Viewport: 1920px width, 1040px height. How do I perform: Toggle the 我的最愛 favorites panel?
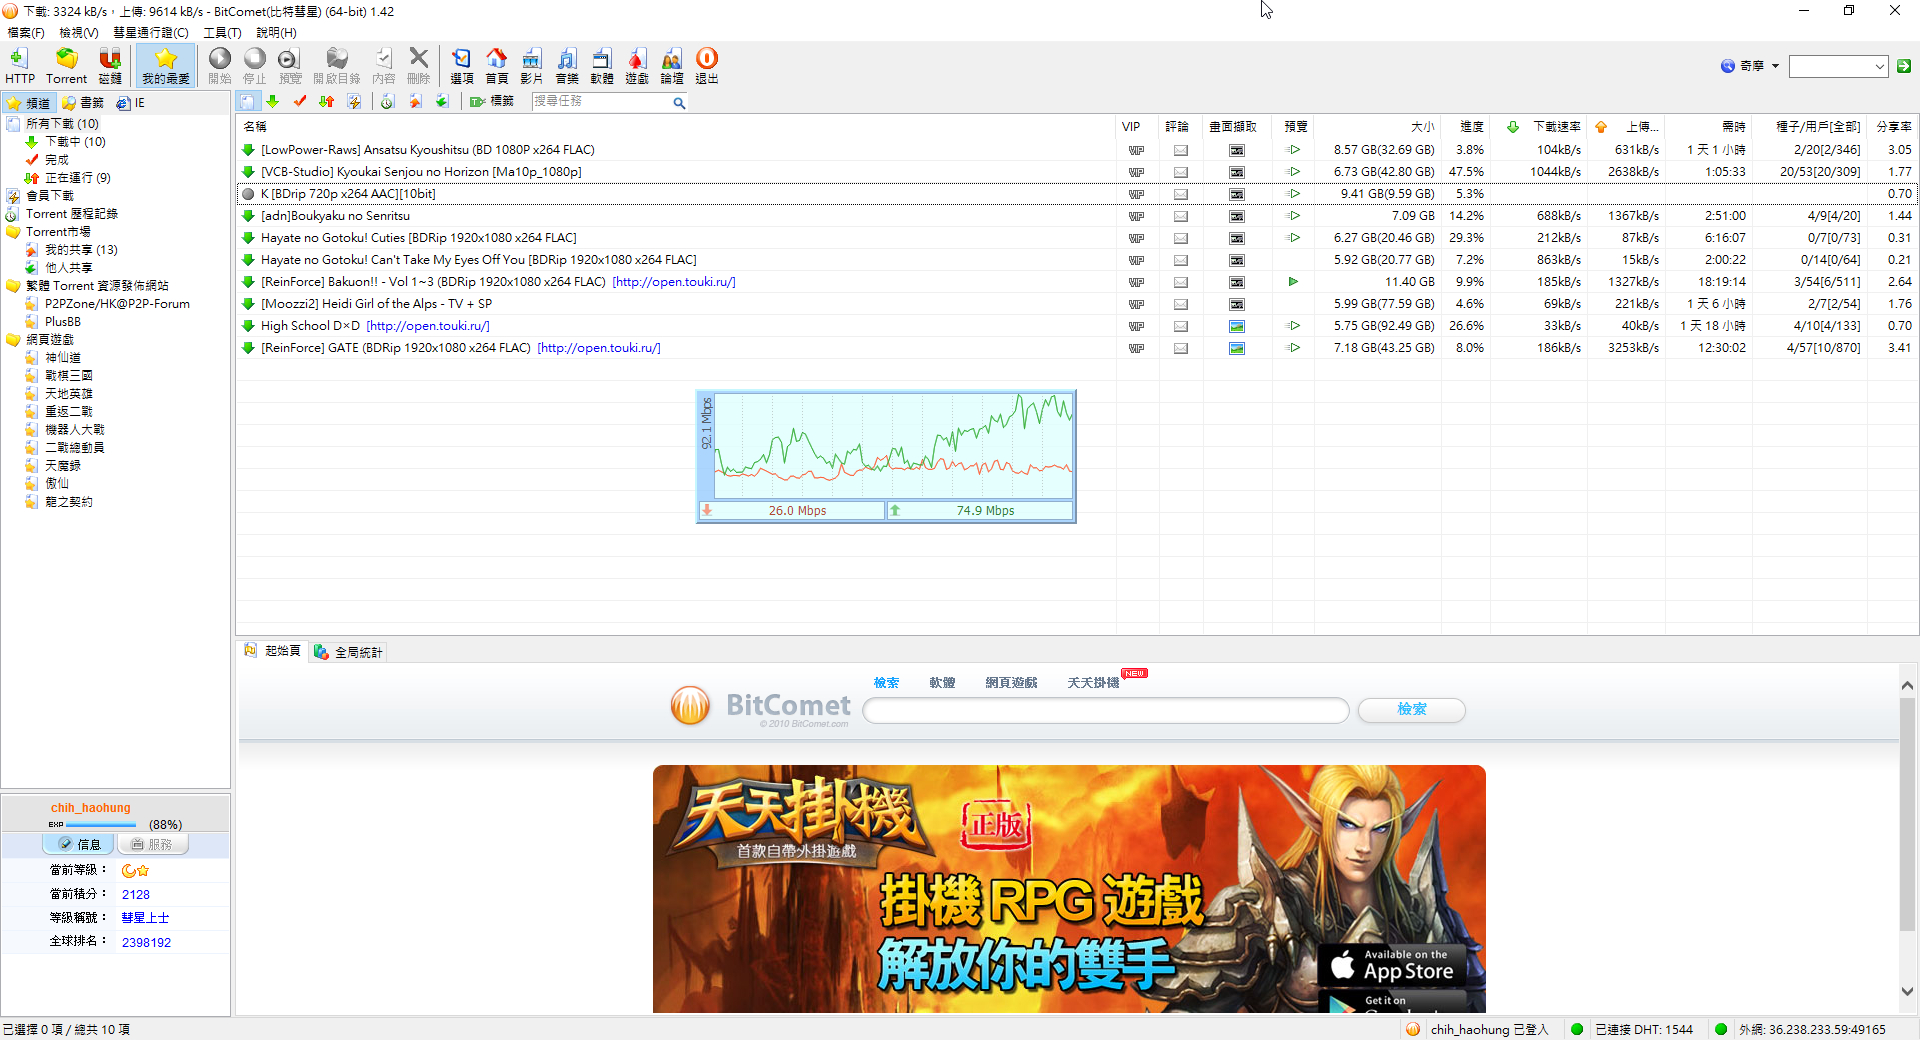tap(166, 66)
